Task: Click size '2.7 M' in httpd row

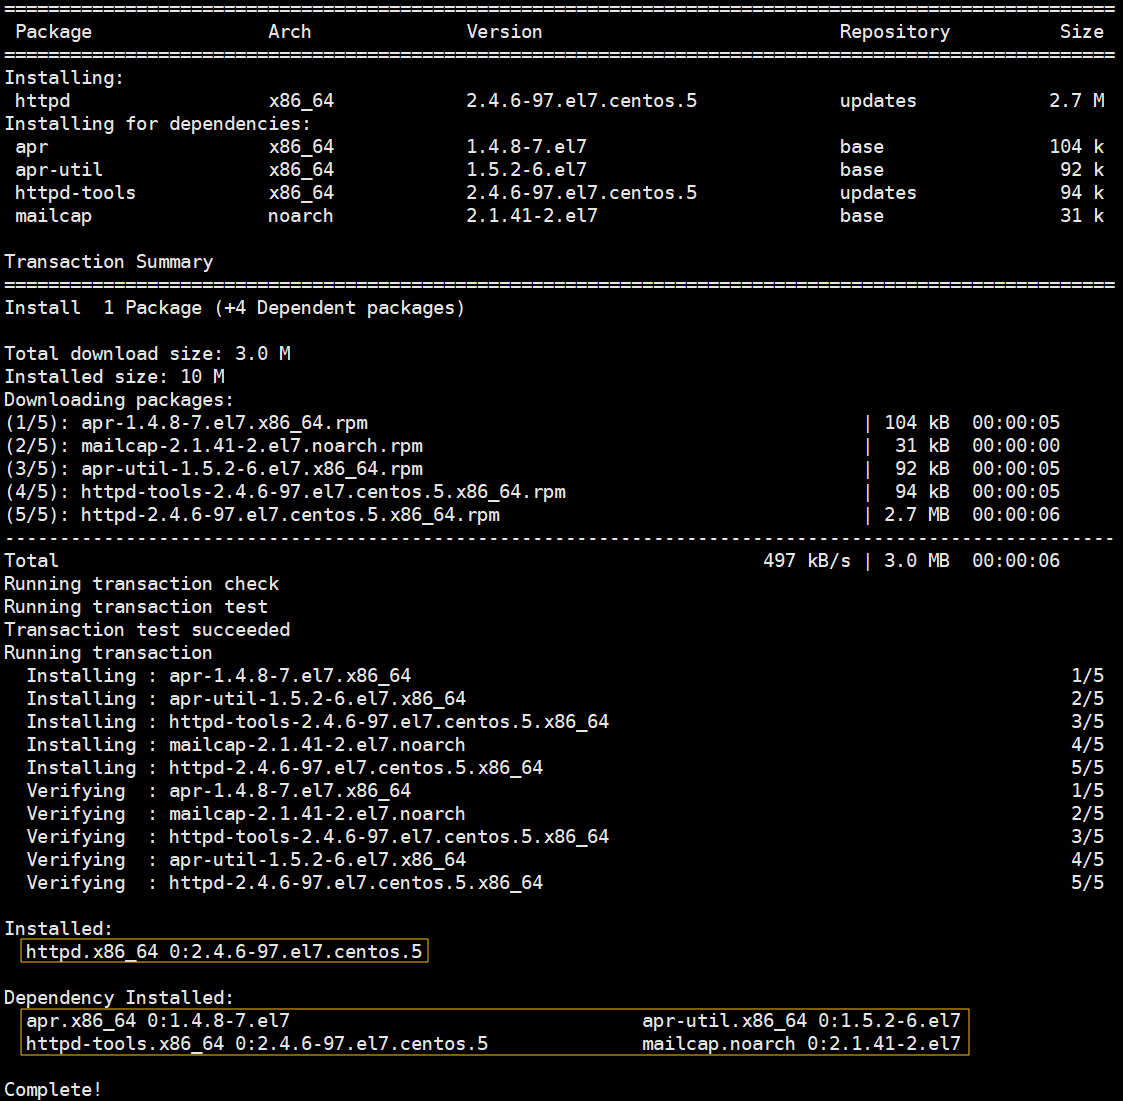Action: point(1076,100)
